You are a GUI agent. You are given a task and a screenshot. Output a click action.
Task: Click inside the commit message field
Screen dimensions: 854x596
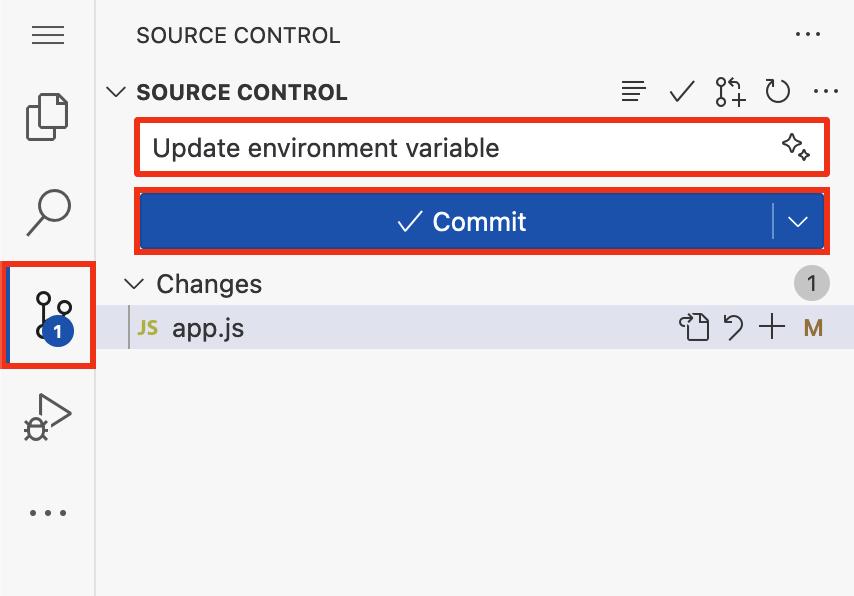(400, 147)
